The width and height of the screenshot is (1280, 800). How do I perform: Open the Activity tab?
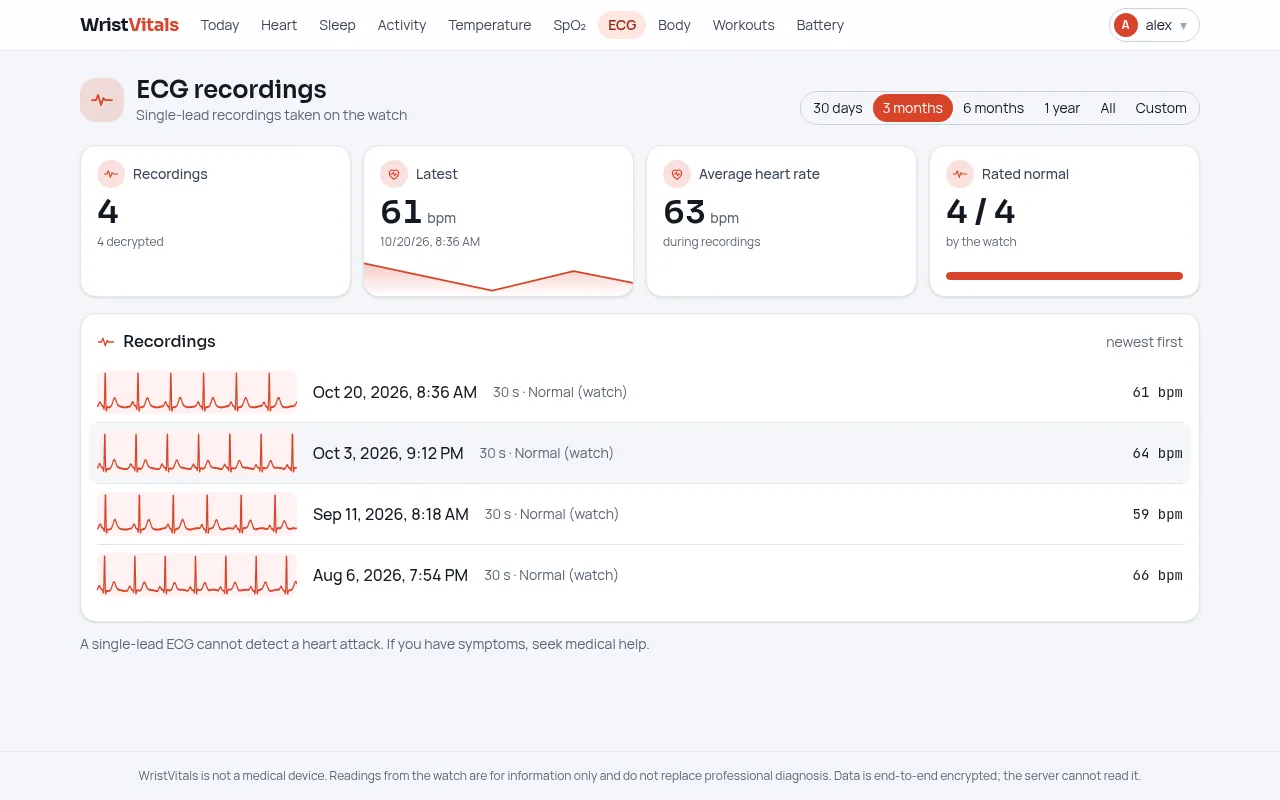[x=402, y=25]
